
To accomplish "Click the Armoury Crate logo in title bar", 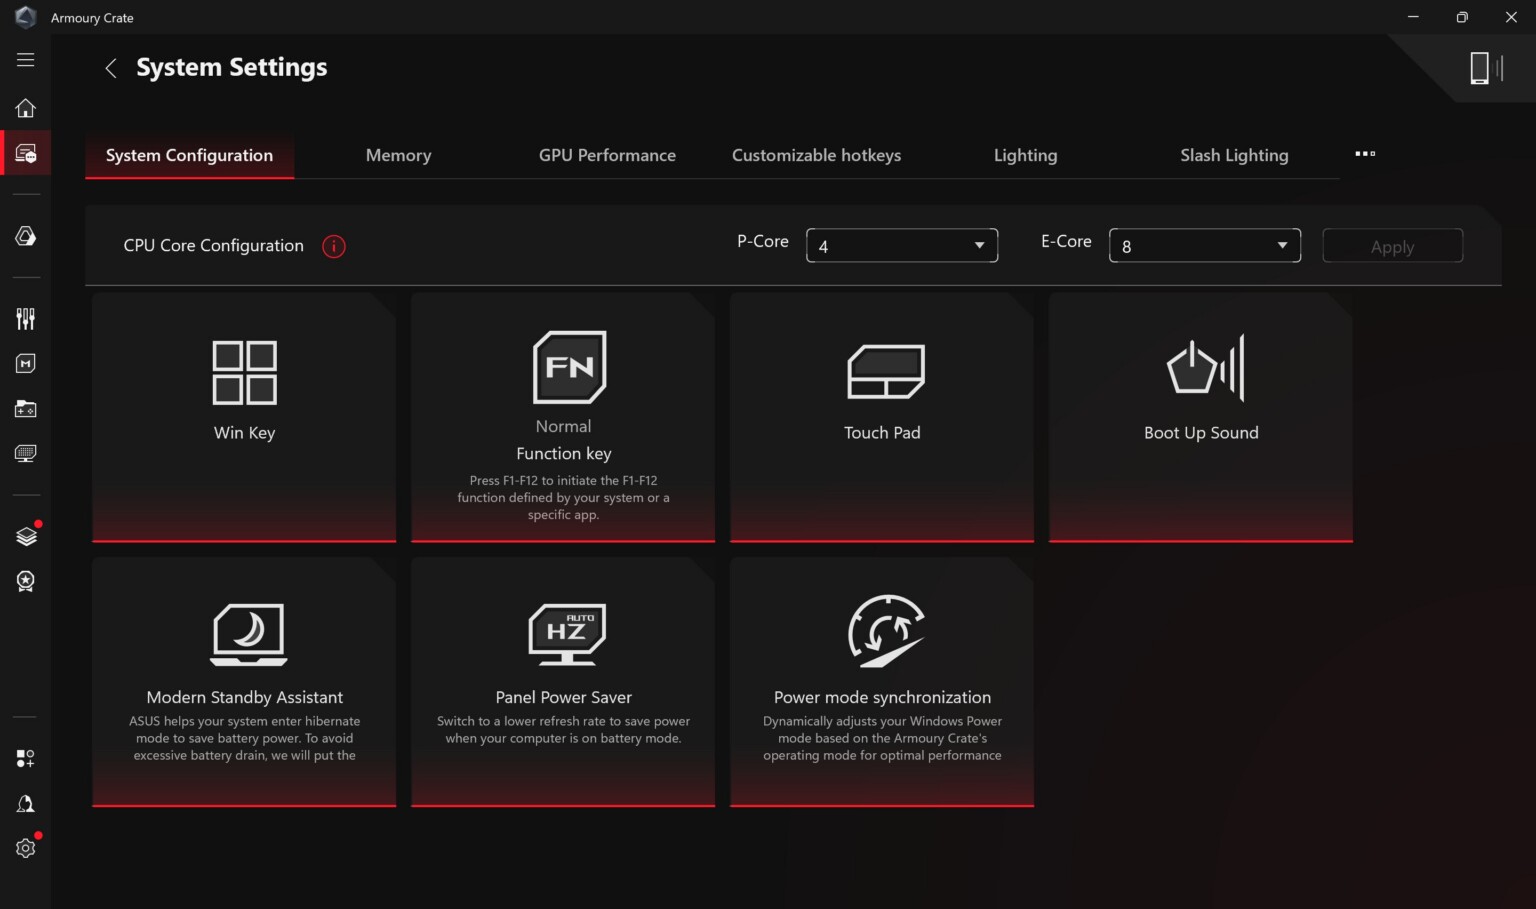I will (26, 17).
